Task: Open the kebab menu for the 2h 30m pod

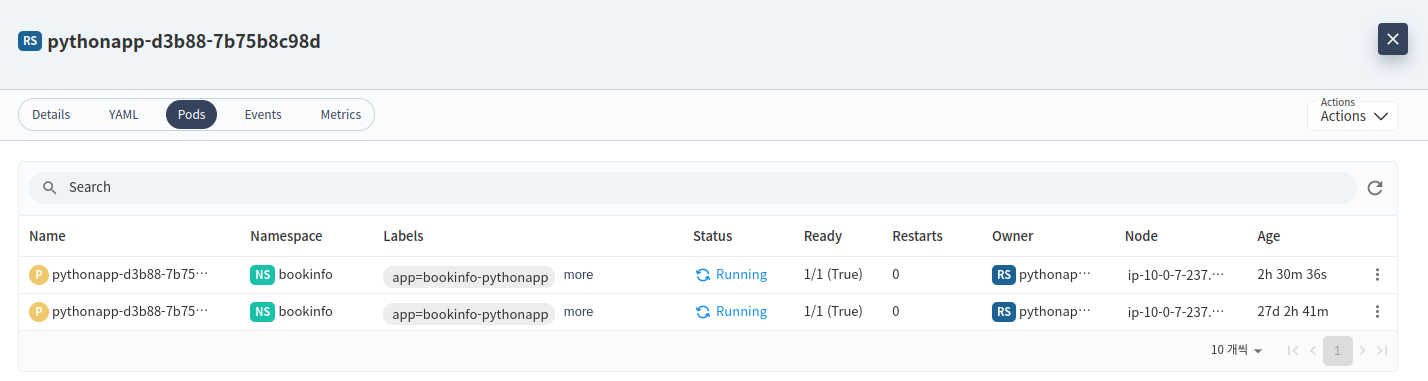Action: [x=1377, y=274]
